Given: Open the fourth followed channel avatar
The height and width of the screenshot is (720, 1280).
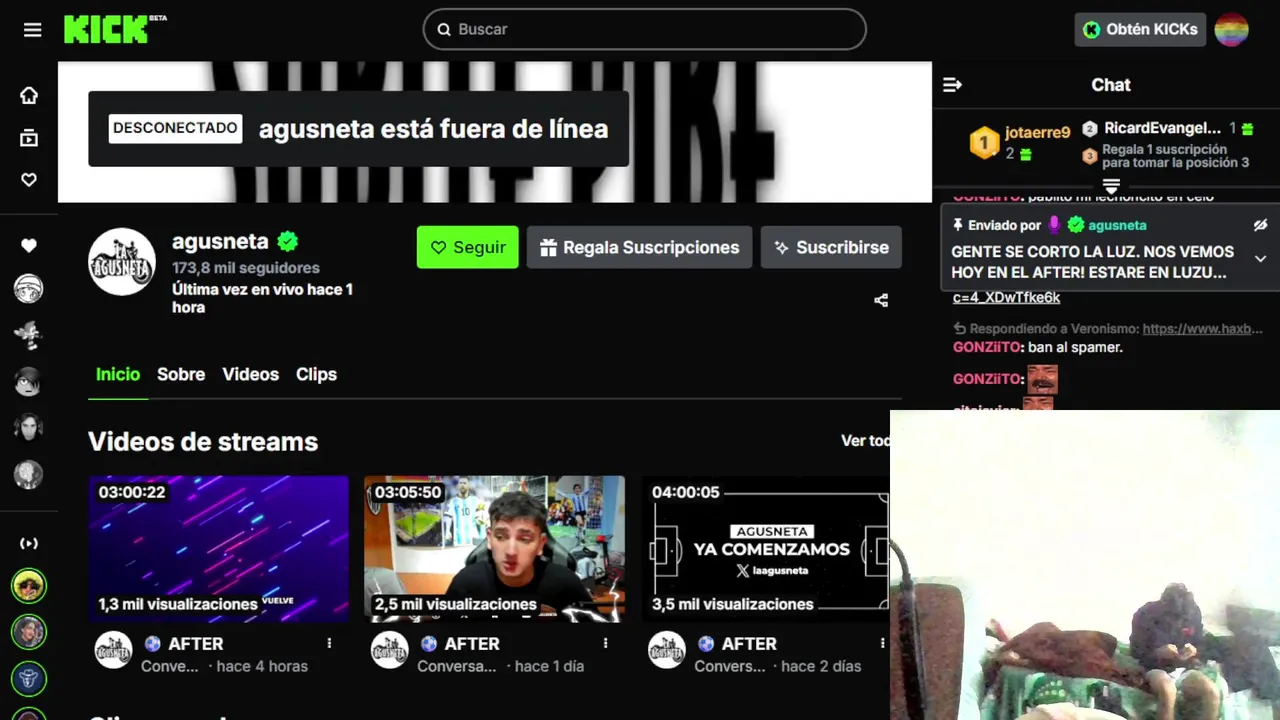Looking at the screenshot, I should (29, 427).
